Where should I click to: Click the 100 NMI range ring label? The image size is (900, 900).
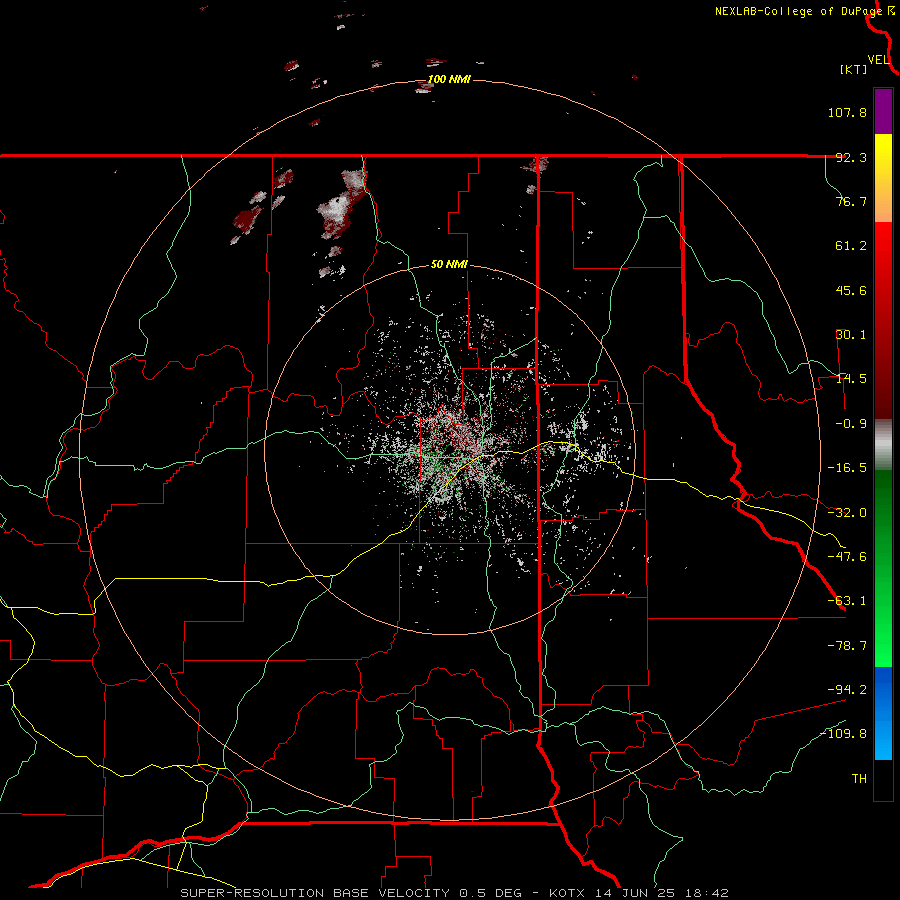coord(449,79)
